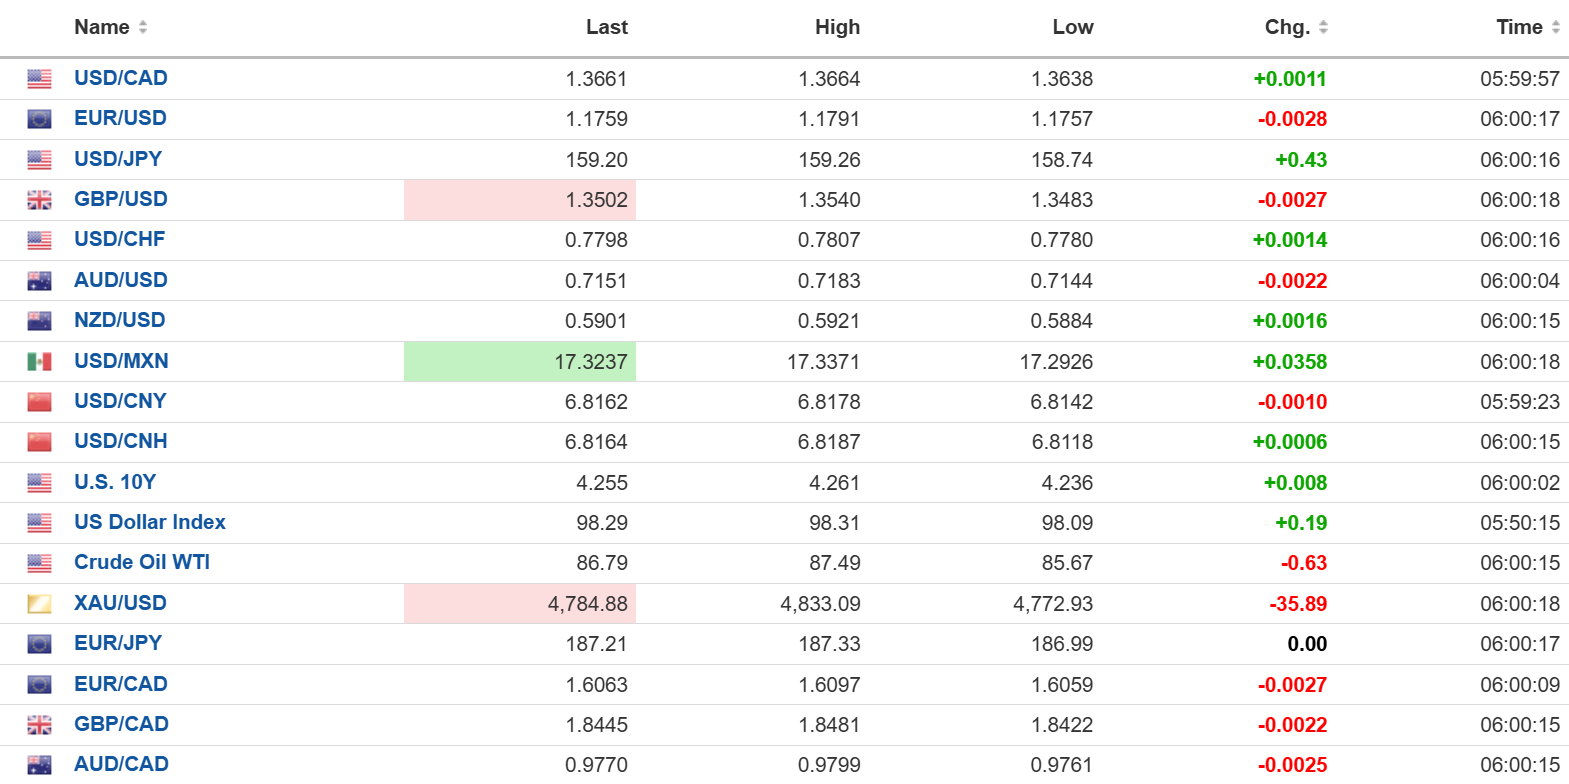1569x784 pixels.
Task: Open the USD/CHF currency pair link
Action: (x=120, y=239)
